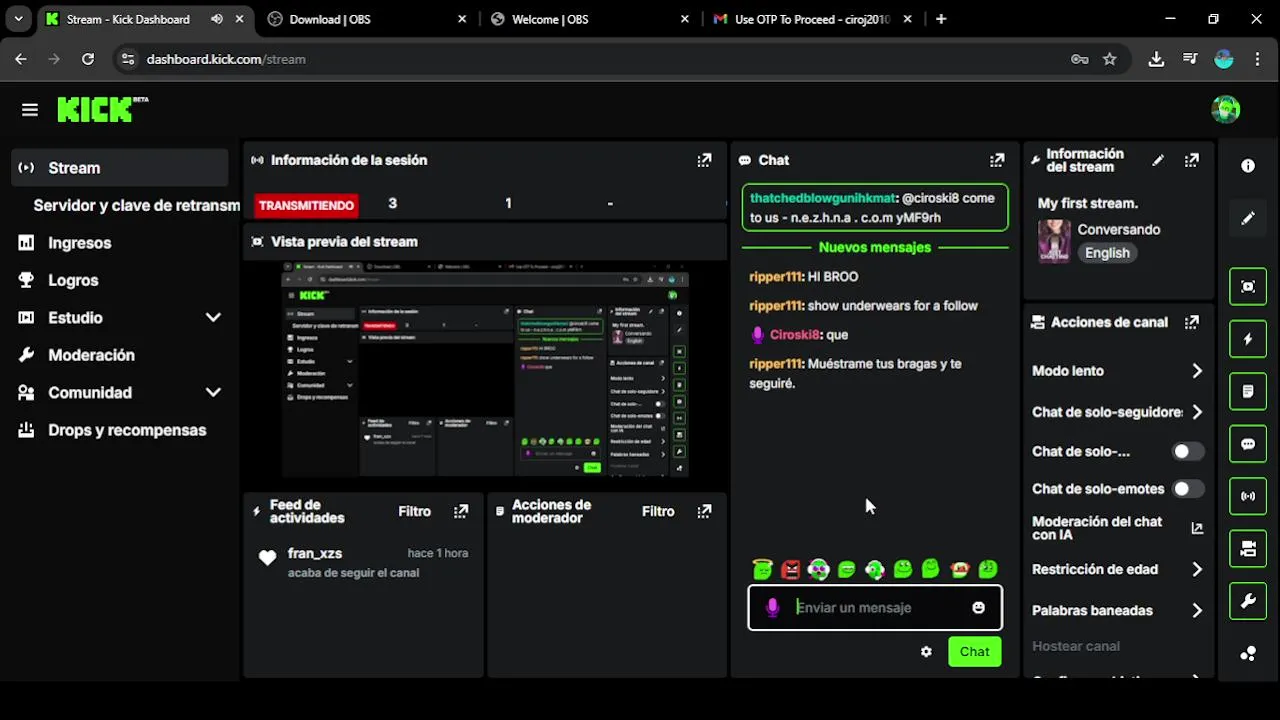This screenshot has height=720, width=1280.
Task: Open browser tab list dropdown
Action: pos(18,19)
